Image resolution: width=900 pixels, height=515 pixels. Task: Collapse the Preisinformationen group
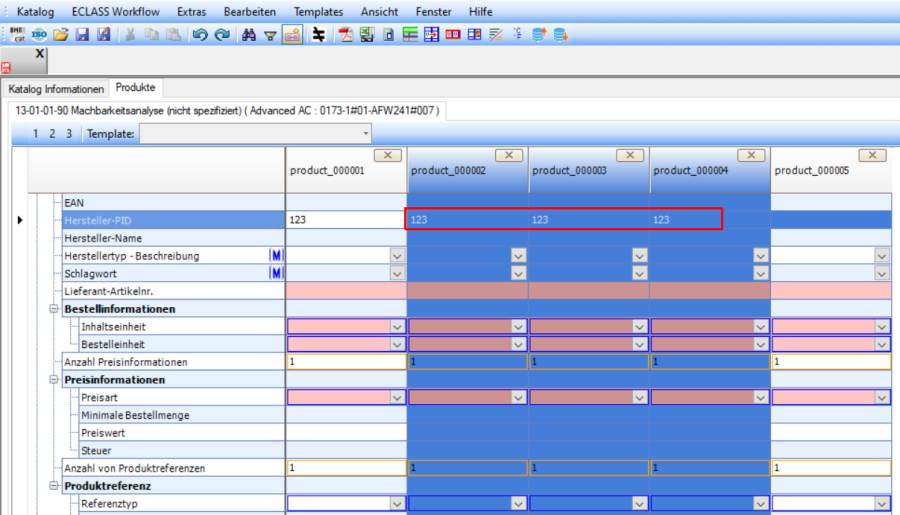pos(54,380)
